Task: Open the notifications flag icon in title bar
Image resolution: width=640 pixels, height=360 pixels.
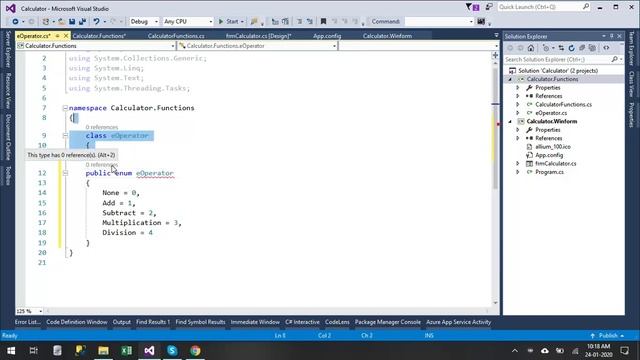Action: pyautogui.click(x=473, y=7)
